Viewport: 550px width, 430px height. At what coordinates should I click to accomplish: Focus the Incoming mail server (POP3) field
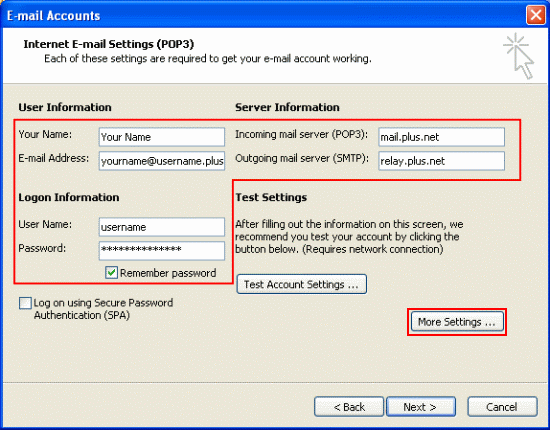442,137
